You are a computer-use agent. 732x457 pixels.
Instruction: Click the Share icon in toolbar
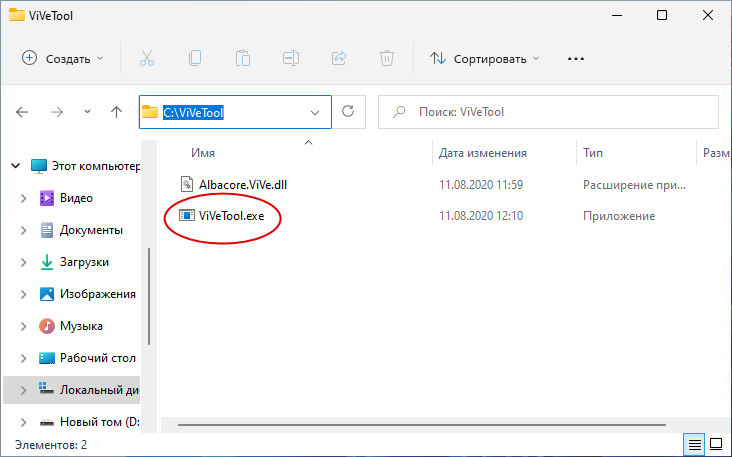(339, 58)
